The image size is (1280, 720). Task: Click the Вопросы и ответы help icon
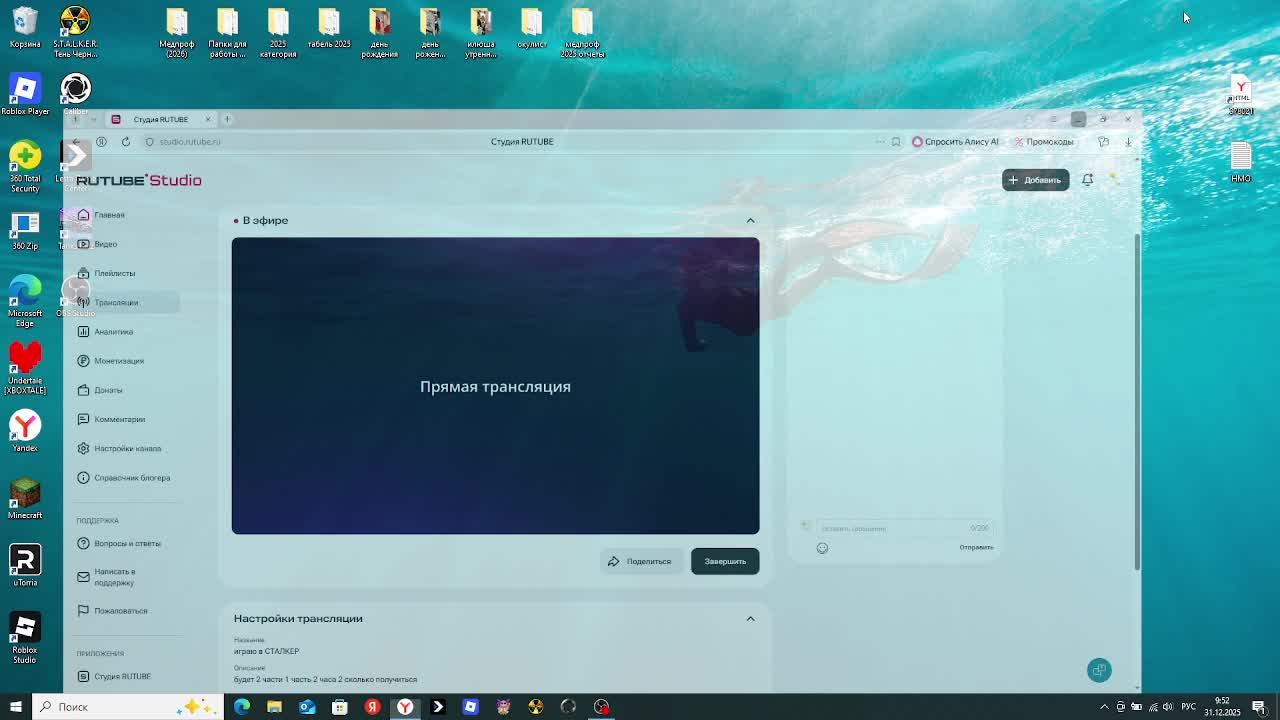pyautogui.click(x=83, y=543)
